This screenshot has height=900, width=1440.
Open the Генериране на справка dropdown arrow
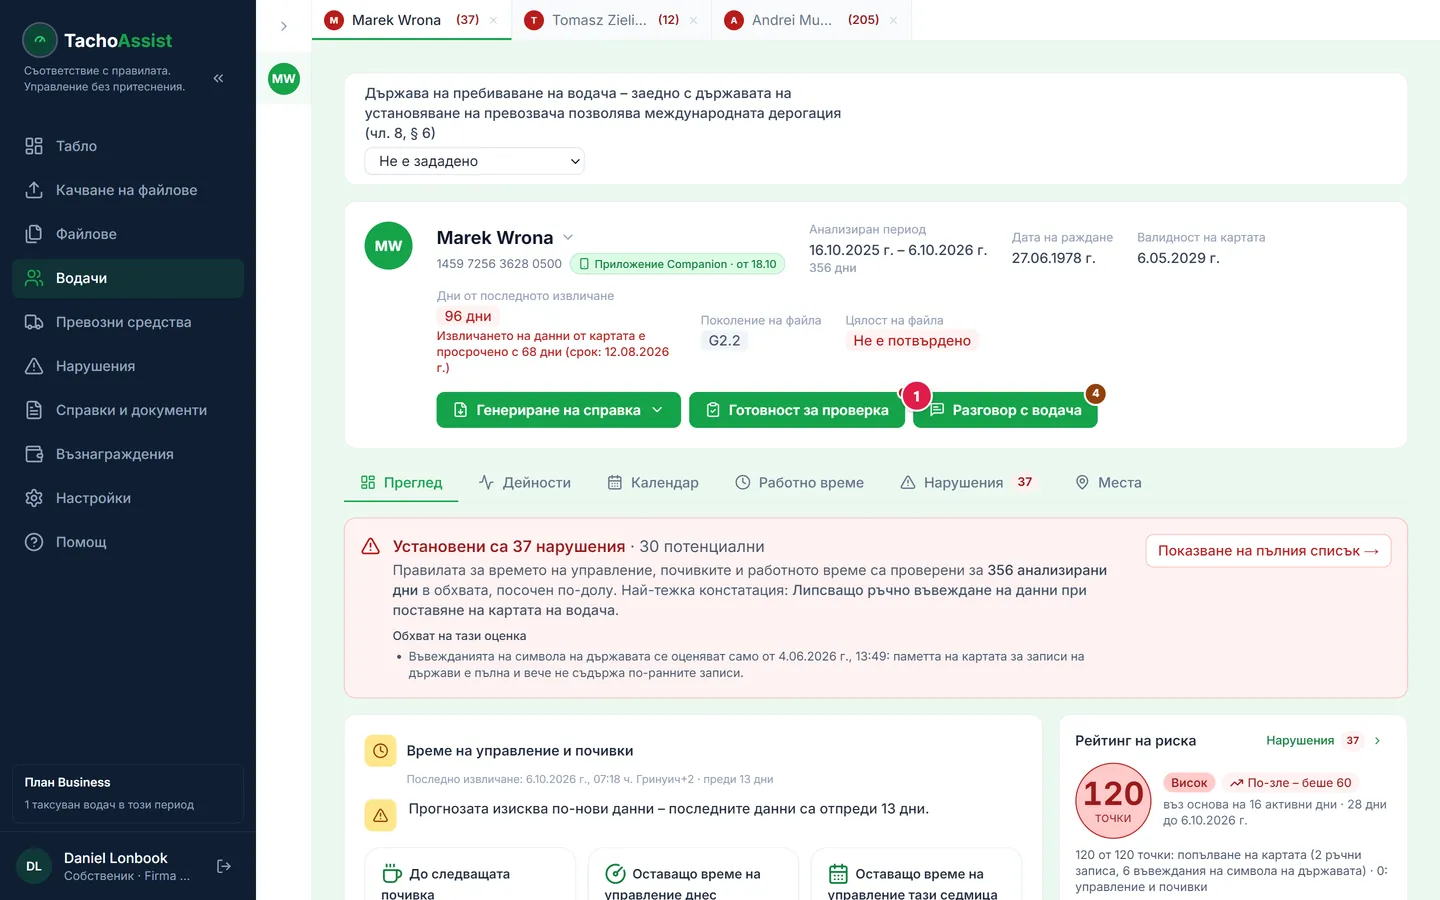(657, 410)
